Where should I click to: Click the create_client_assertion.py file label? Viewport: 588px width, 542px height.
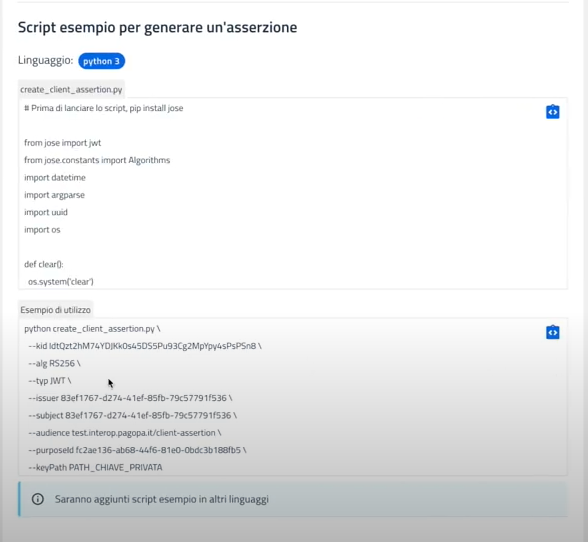[71, 89]
